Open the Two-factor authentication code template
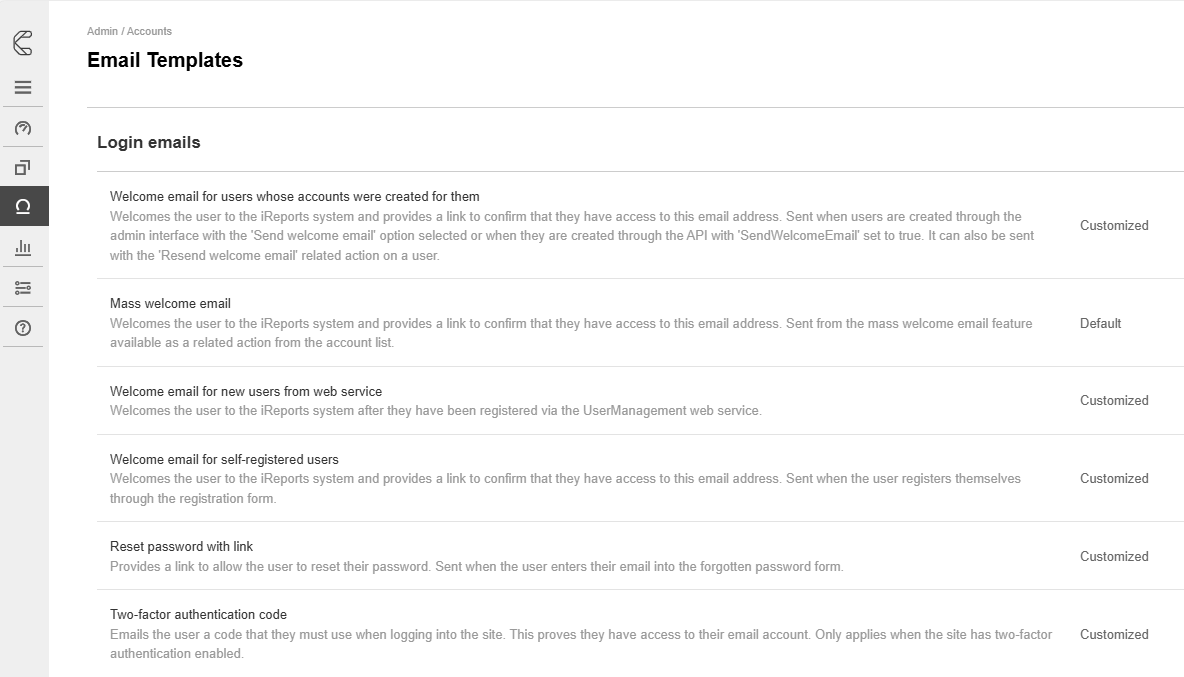The height and width of the screenshot is (677, 1184). click(198, 615)
